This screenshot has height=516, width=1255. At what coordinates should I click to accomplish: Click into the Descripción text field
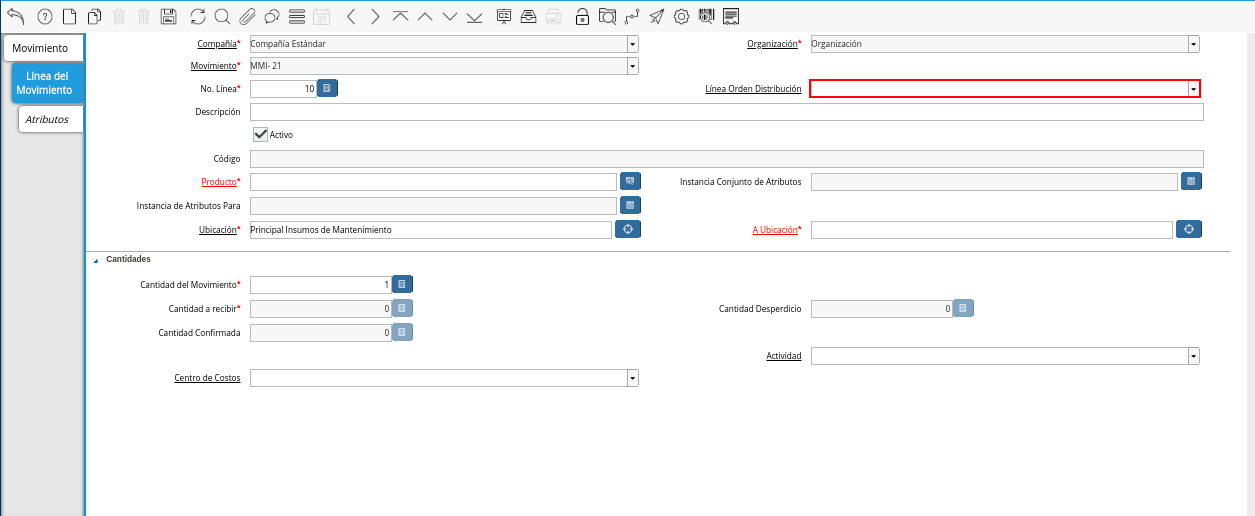tap(726, 112)
